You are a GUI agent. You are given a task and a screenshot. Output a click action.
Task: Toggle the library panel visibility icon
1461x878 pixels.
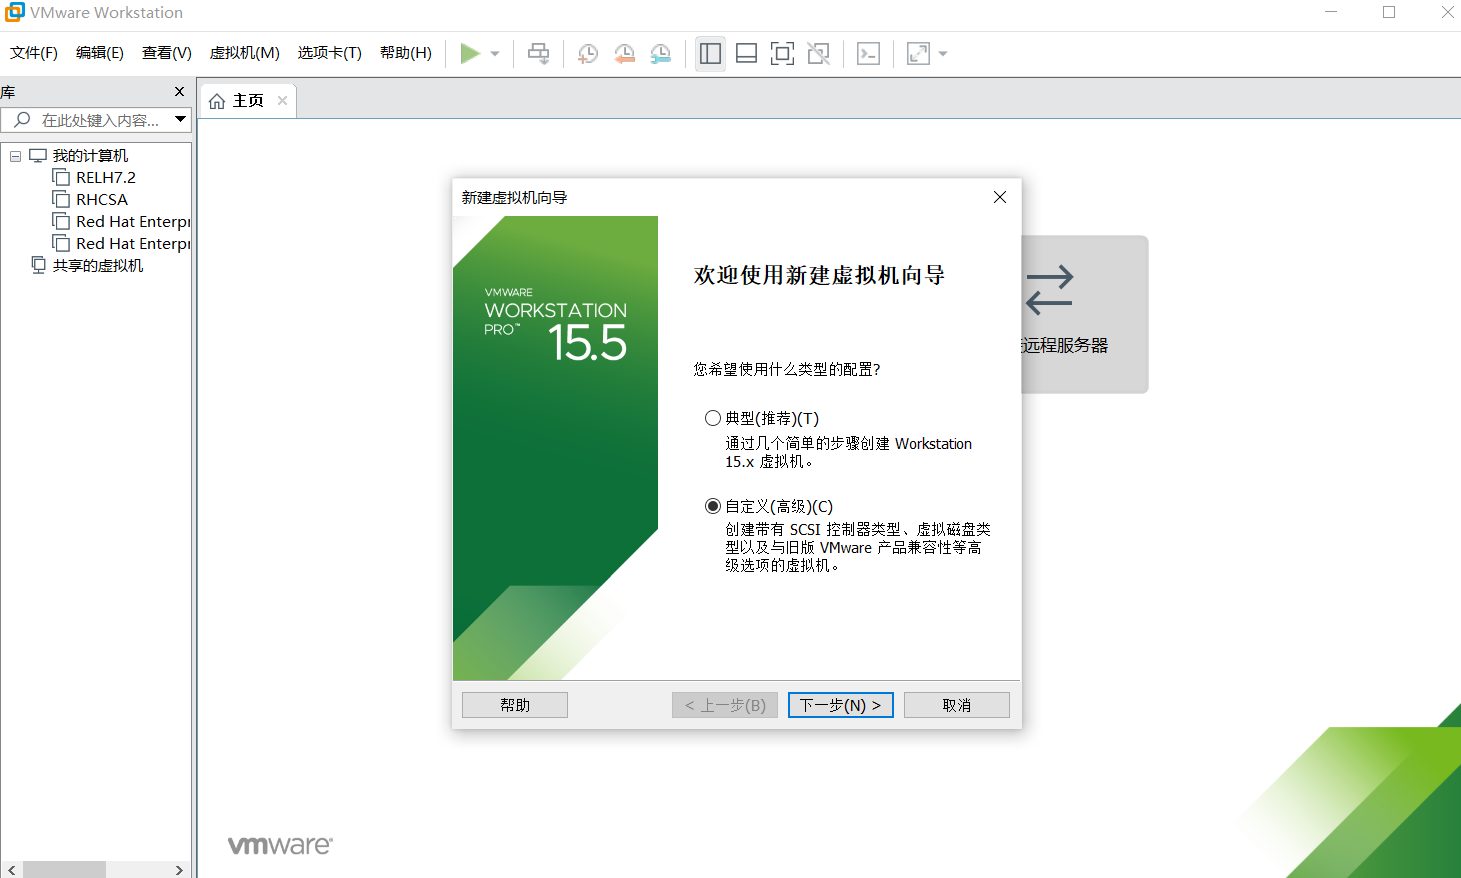pos(710,53)
